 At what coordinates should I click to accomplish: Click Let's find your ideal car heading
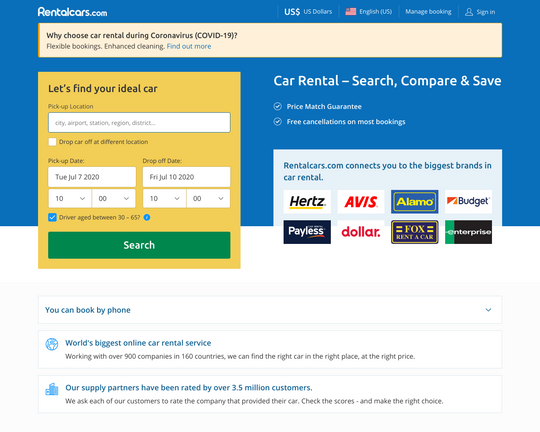tap(103, 89)
